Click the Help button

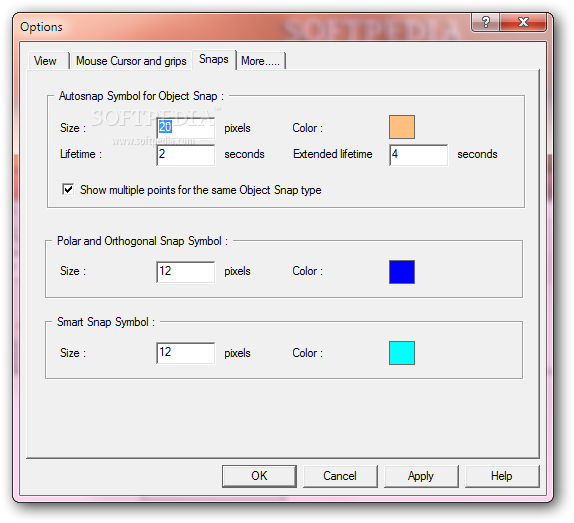coord(502,476)
